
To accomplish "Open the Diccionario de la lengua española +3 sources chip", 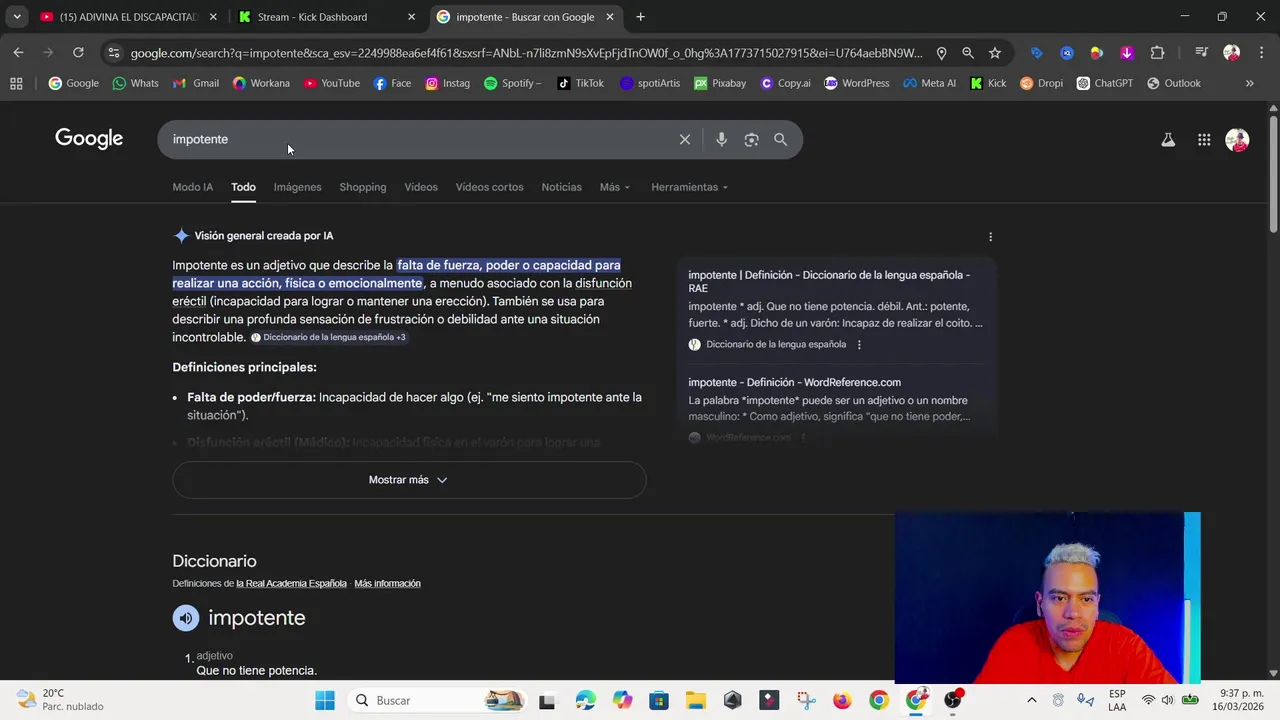I will [329, 338].
